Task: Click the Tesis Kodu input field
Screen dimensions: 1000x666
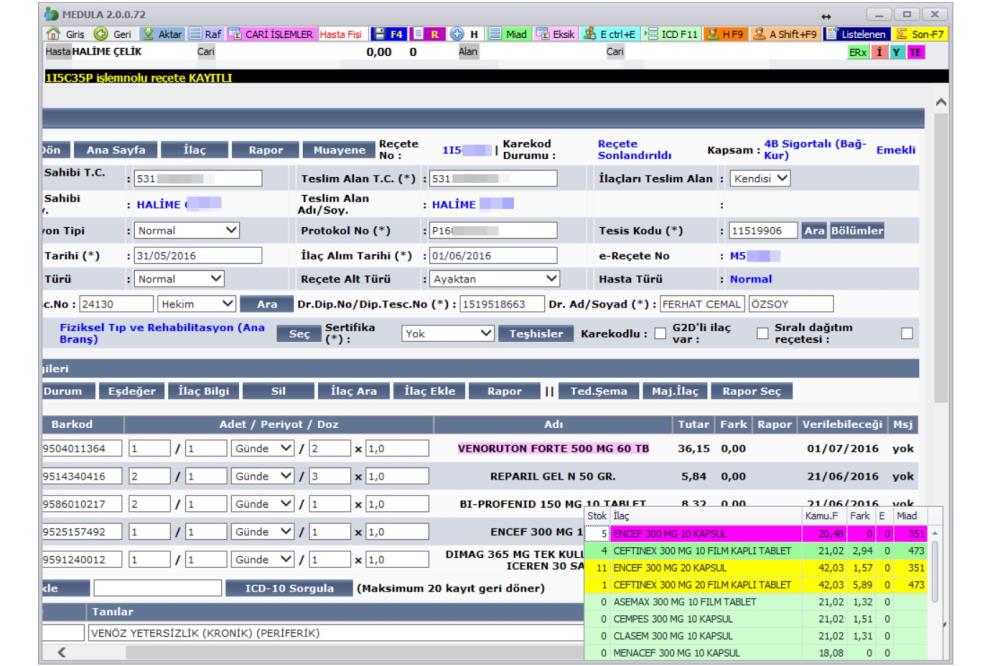Action: [x=763, y=231]
